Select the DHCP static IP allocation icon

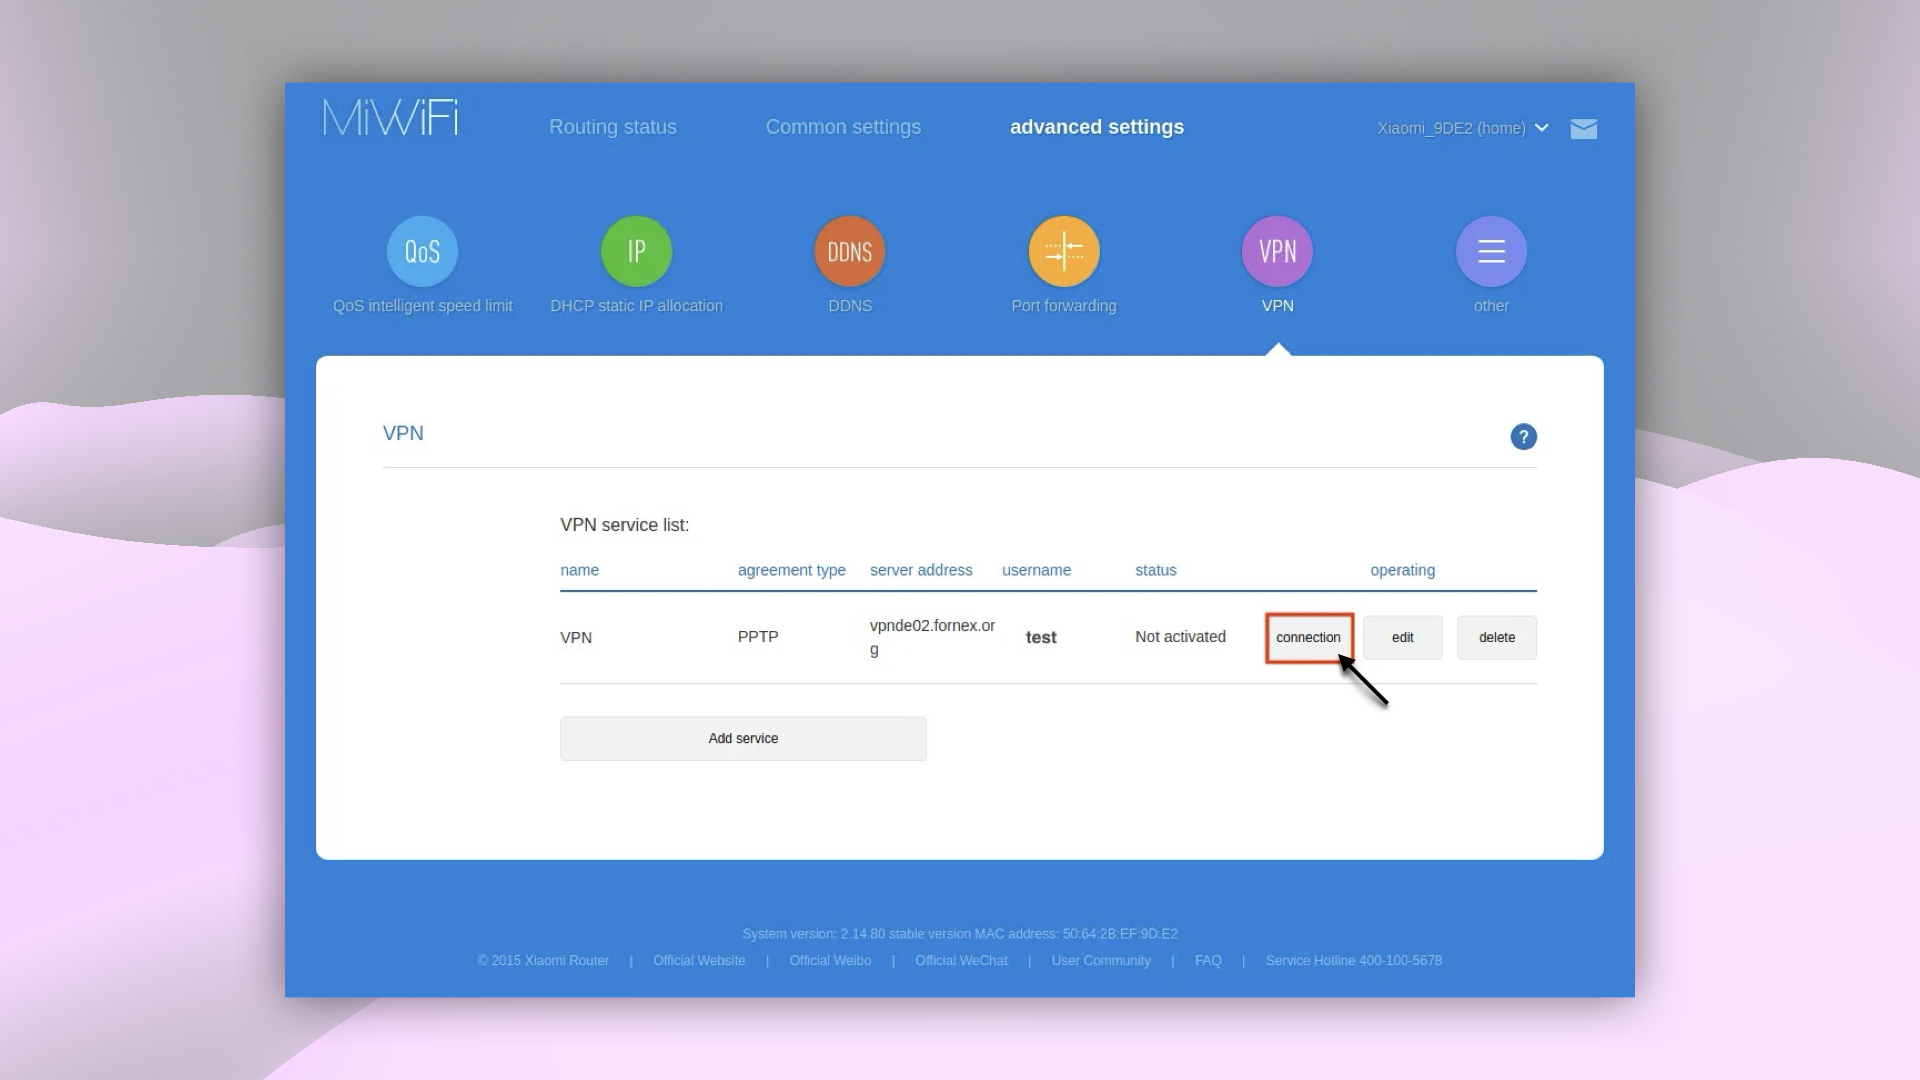(x=636, y=251)
